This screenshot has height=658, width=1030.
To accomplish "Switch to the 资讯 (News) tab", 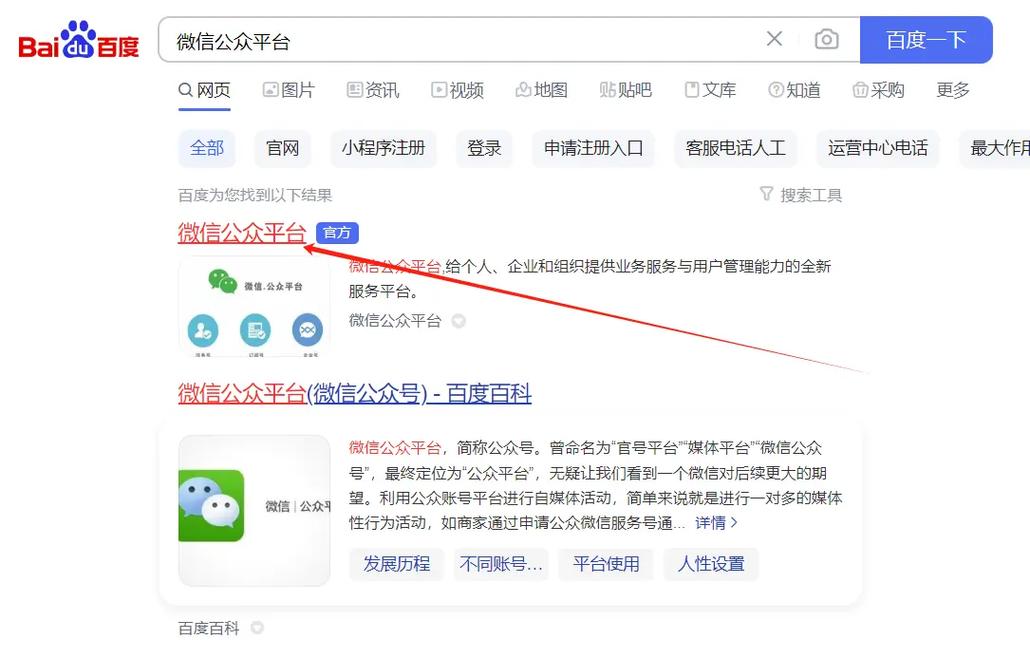I will [372, 89].
